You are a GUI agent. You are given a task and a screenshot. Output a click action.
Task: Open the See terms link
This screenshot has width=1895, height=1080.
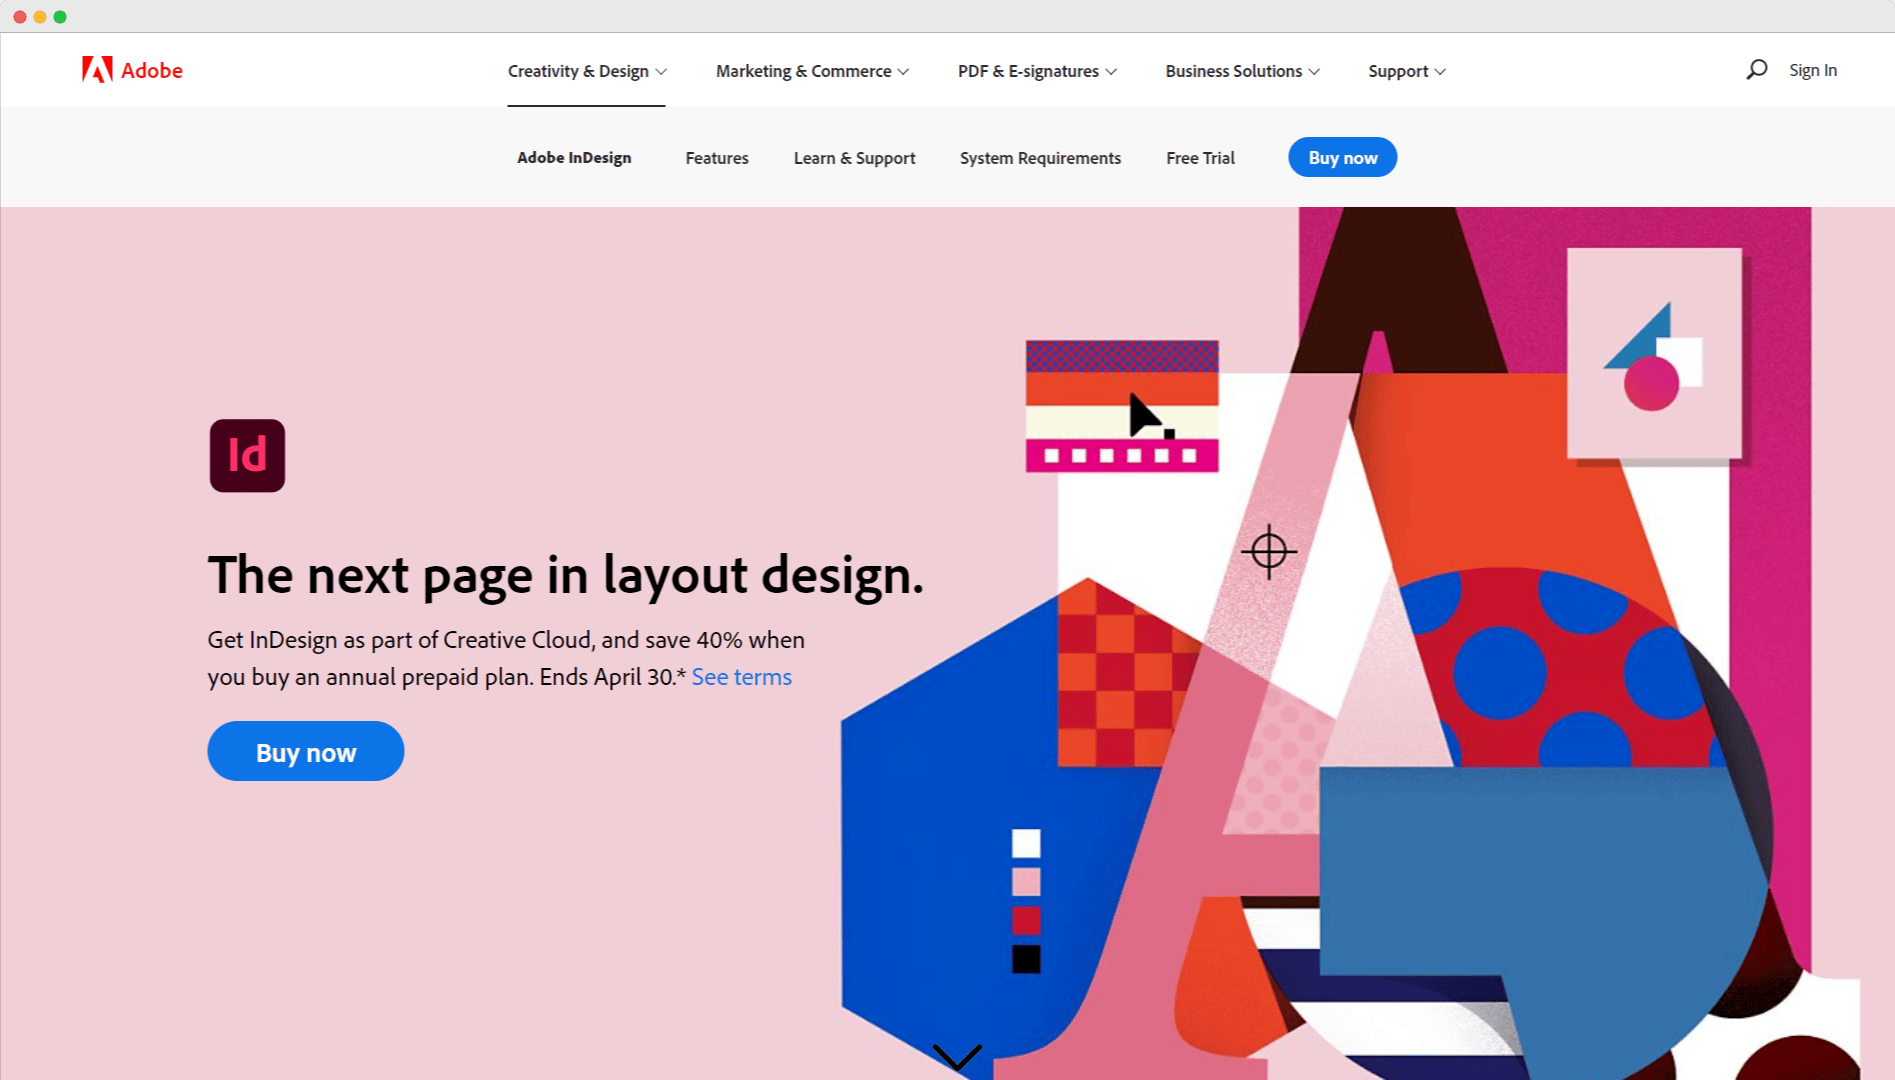742,677
